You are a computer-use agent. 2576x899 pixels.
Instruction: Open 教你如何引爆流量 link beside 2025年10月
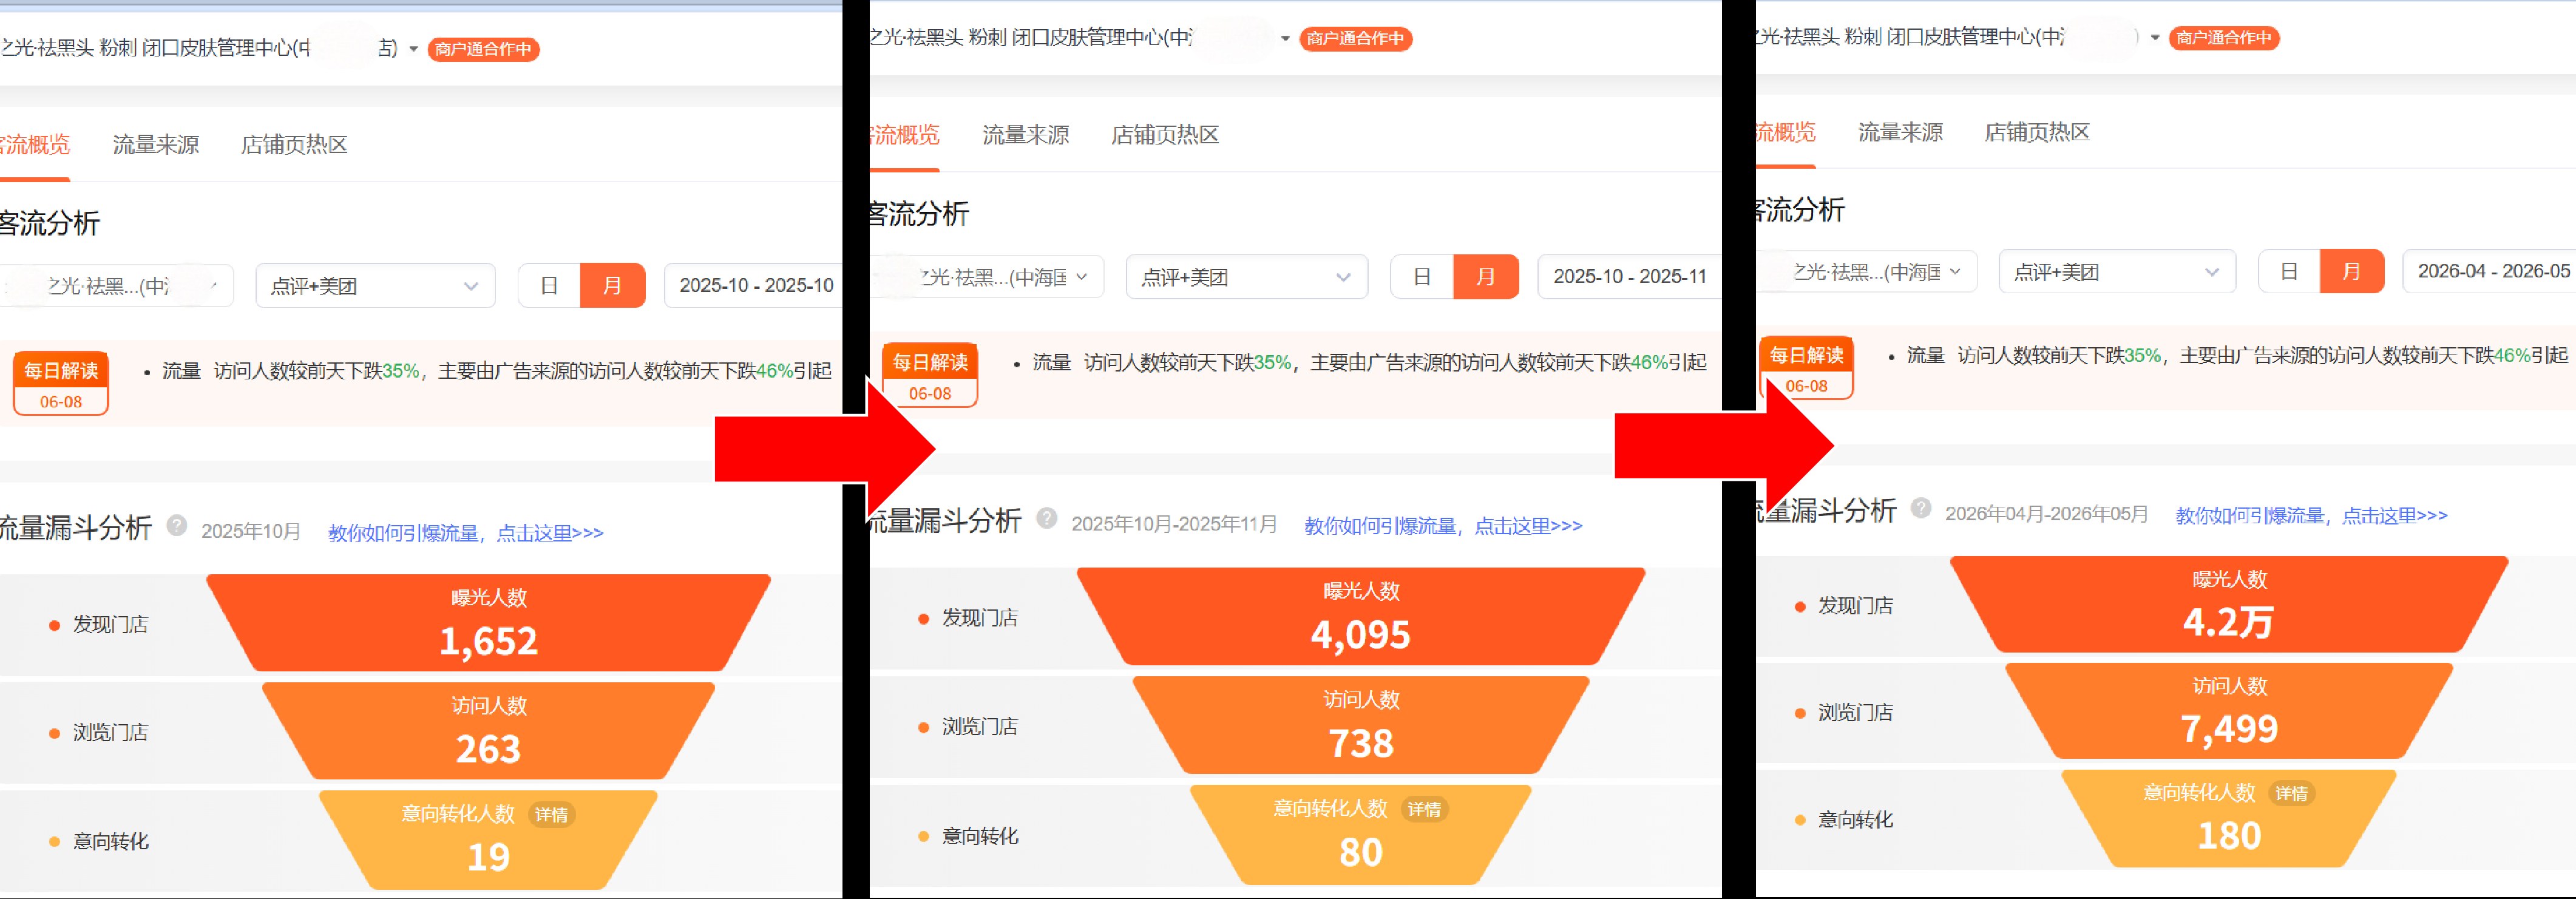(x=466, y=533)
